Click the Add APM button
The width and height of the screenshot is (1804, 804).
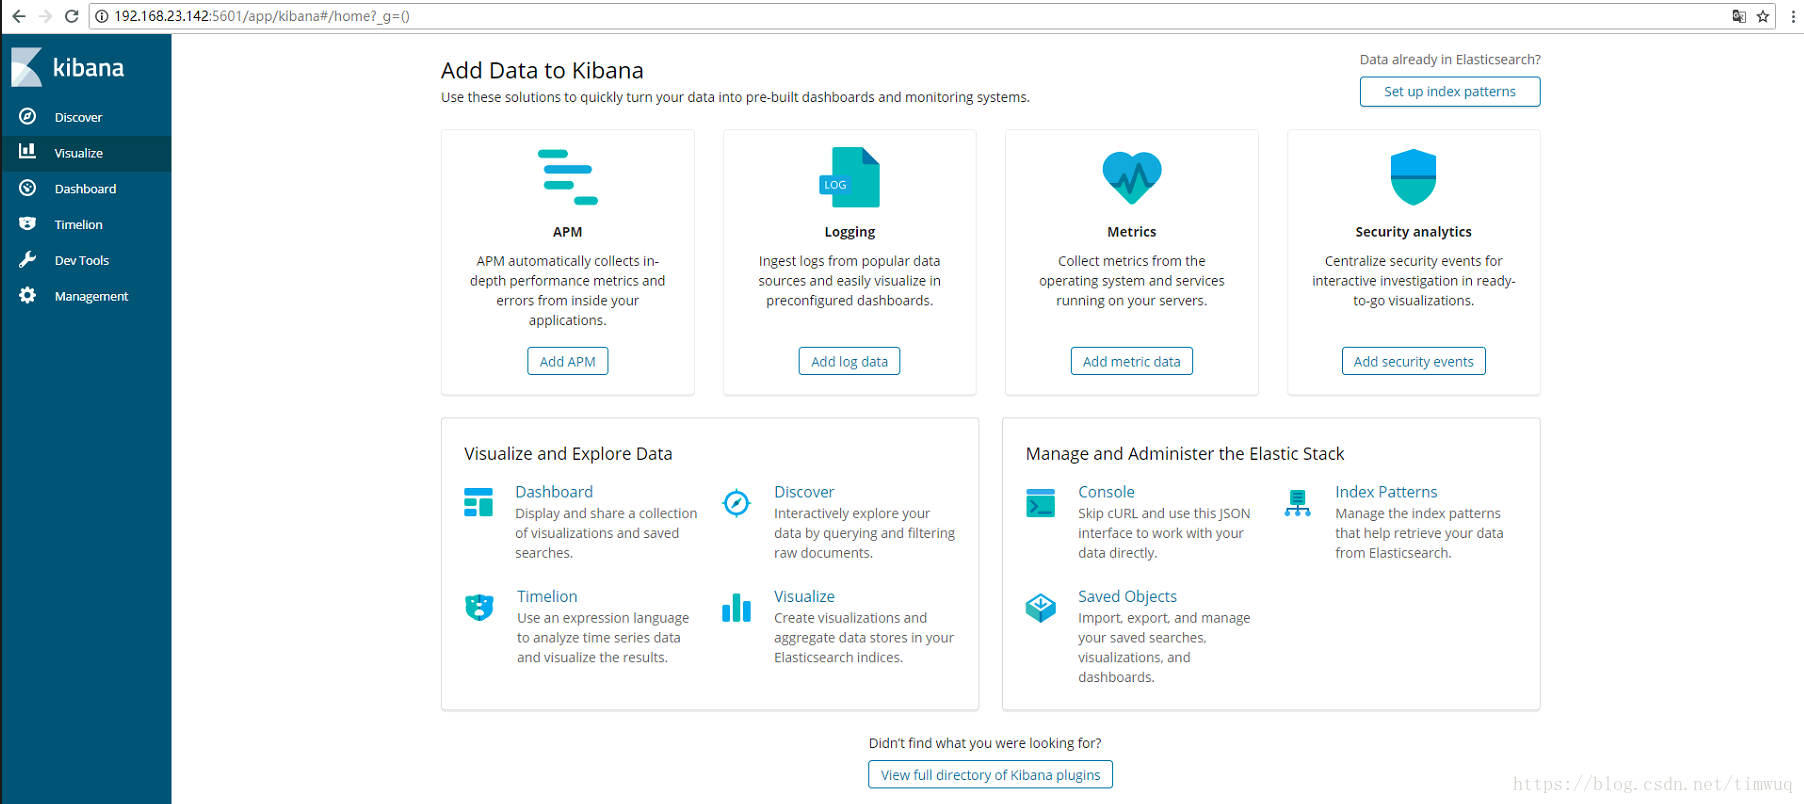pos(568,361)
